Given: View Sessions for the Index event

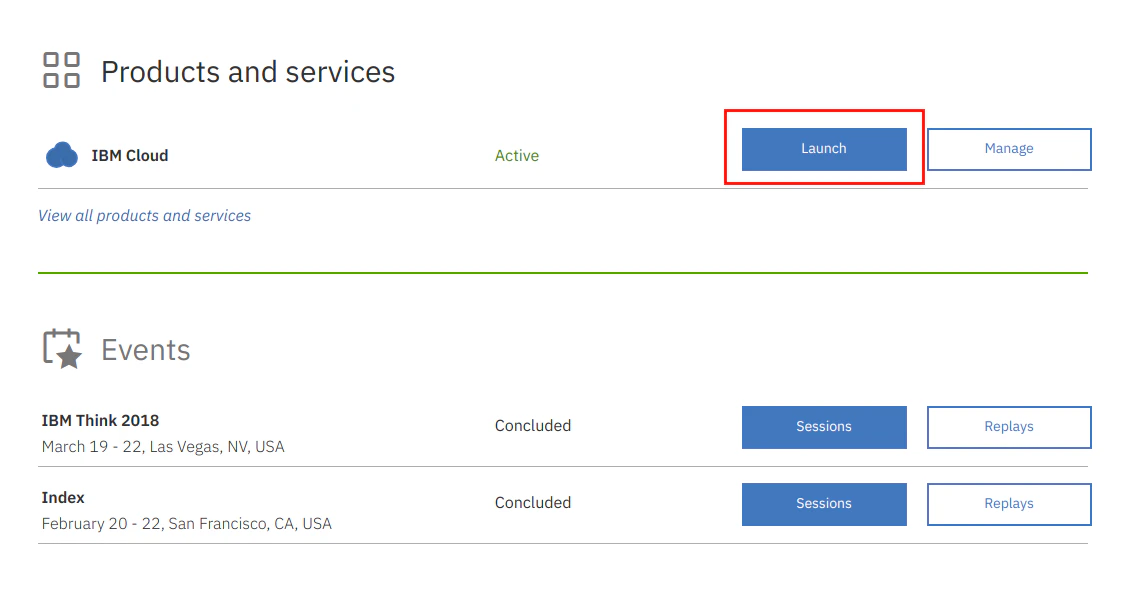Looking at the screenshot, I should [824, 504].
